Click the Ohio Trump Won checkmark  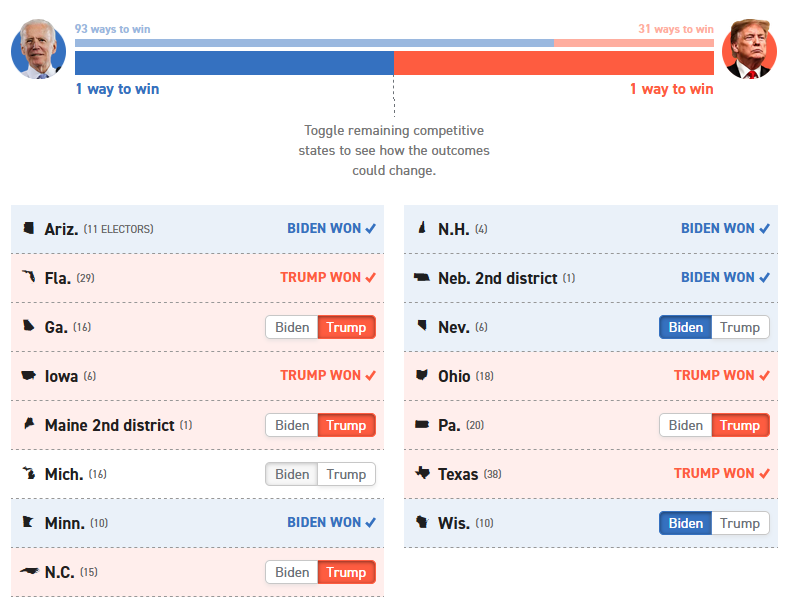pyautogui.click(x=765, y=376)
